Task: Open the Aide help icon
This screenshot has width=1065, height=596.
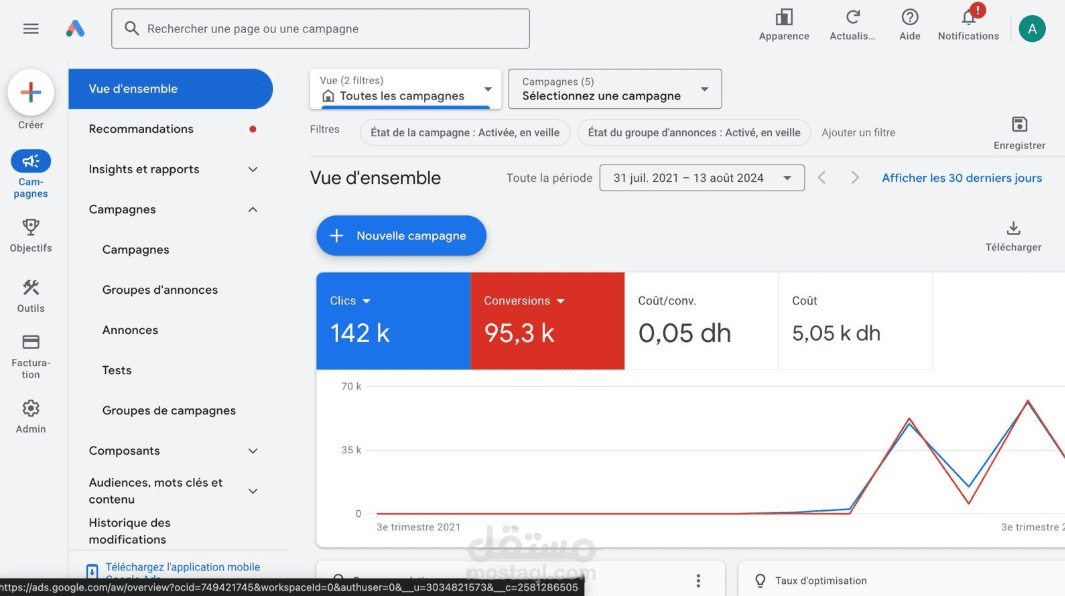Action: point(909,17)
